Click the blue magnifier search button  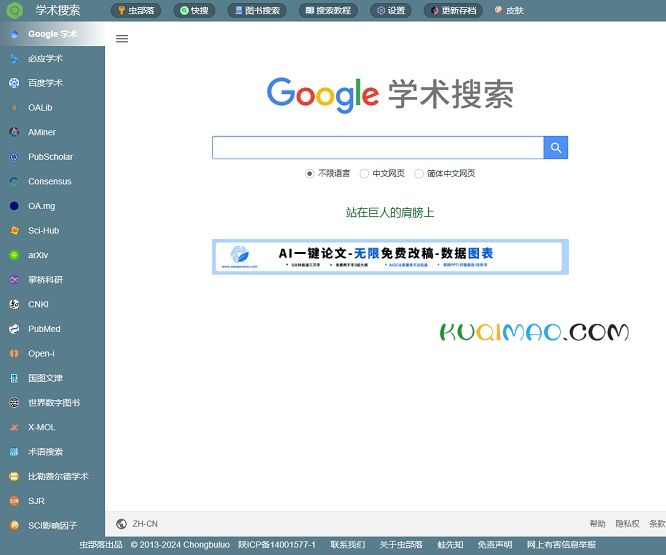(x=556, y=148)
